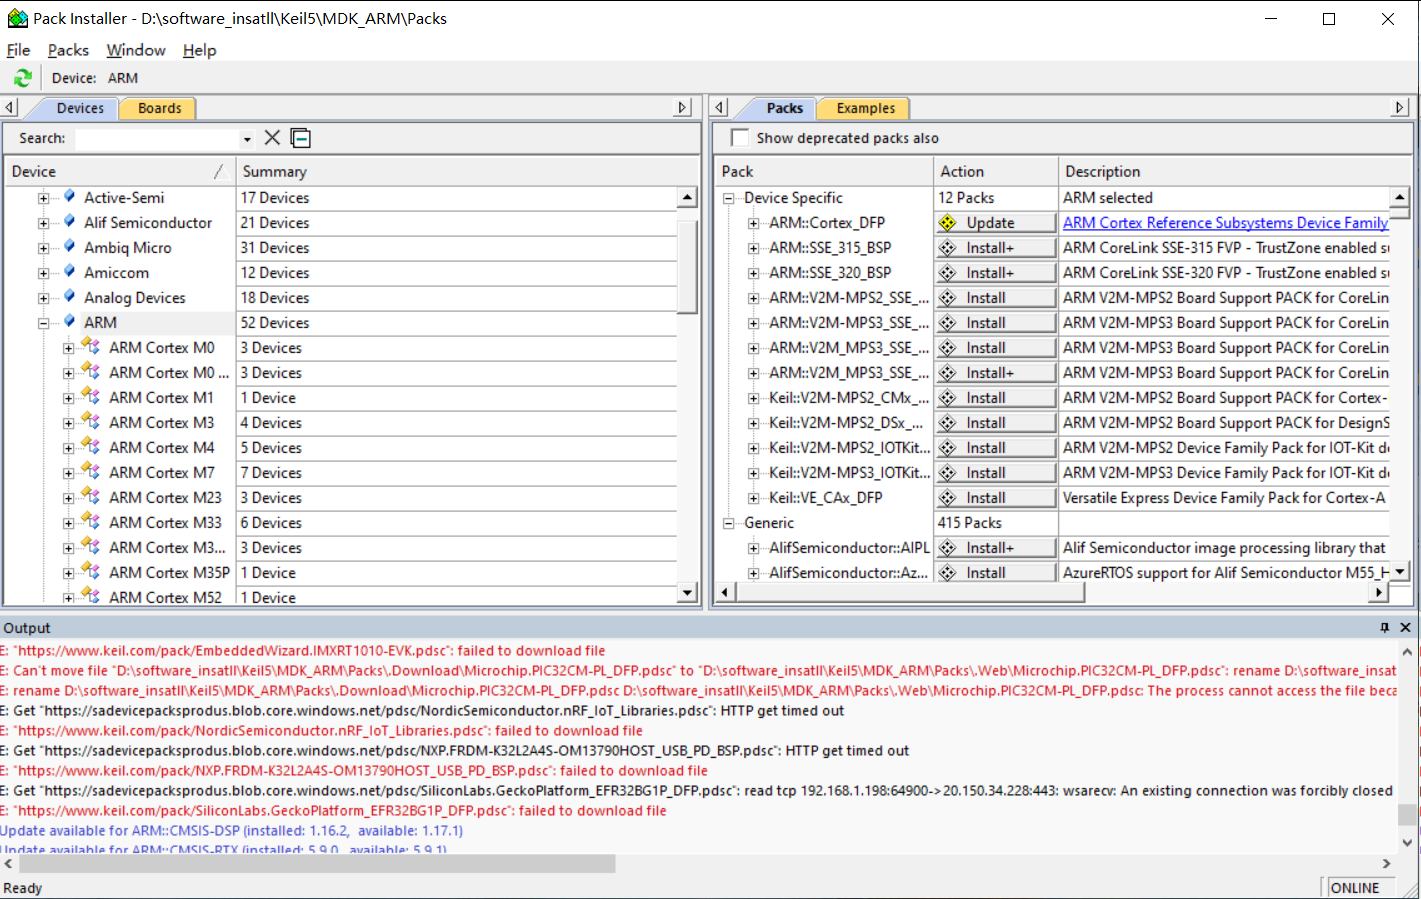
Task: Click Install for Keil::VE_CAx_DFP
Action: point(996,498)
